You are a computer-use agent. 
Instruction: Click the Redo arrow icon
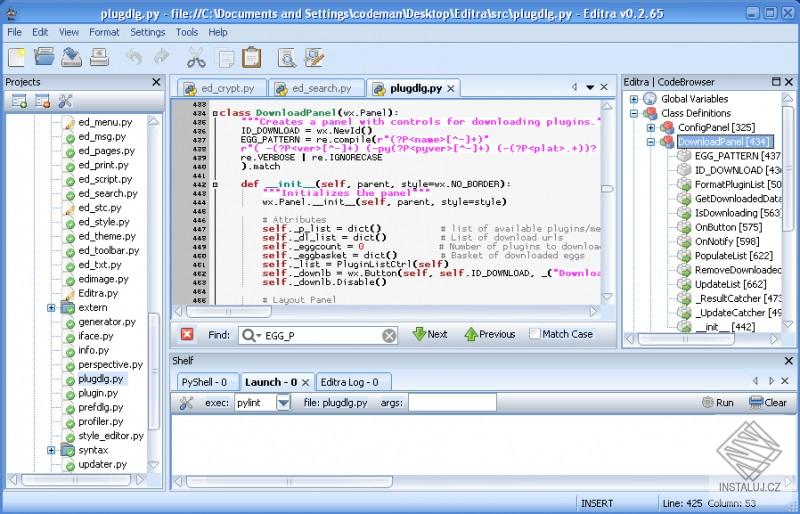point(162,57)
